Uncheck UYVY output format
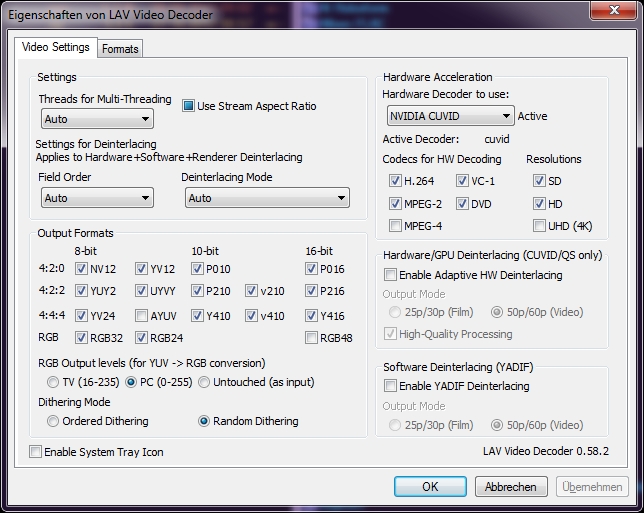Viewport: 644px width, 513px height. (x=141, y=291)
